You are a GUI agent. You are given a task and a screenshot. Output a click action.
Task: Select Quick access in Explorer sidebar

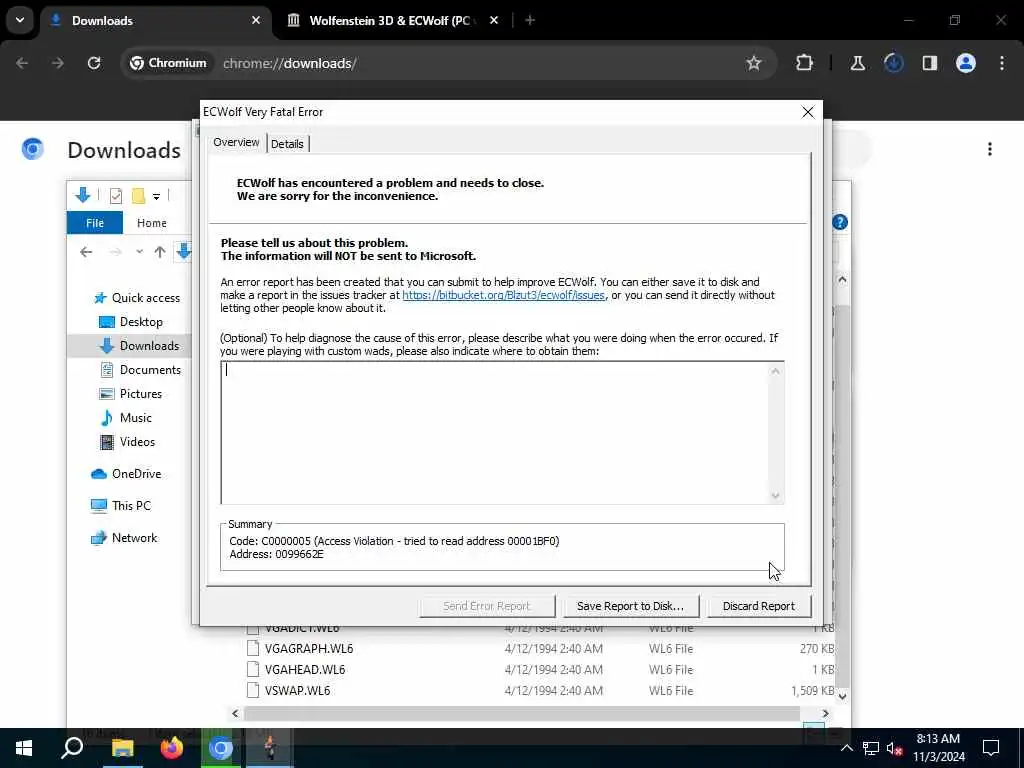[137, 298]
